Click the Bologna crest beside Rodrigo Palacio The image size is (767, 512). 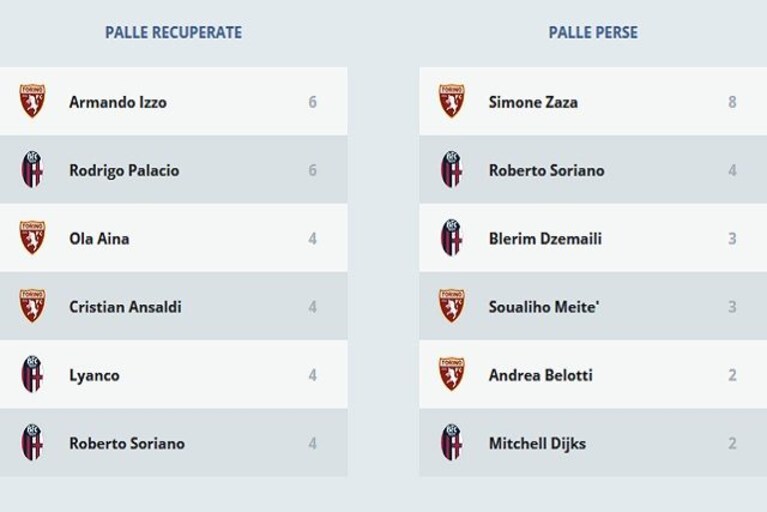32,170
